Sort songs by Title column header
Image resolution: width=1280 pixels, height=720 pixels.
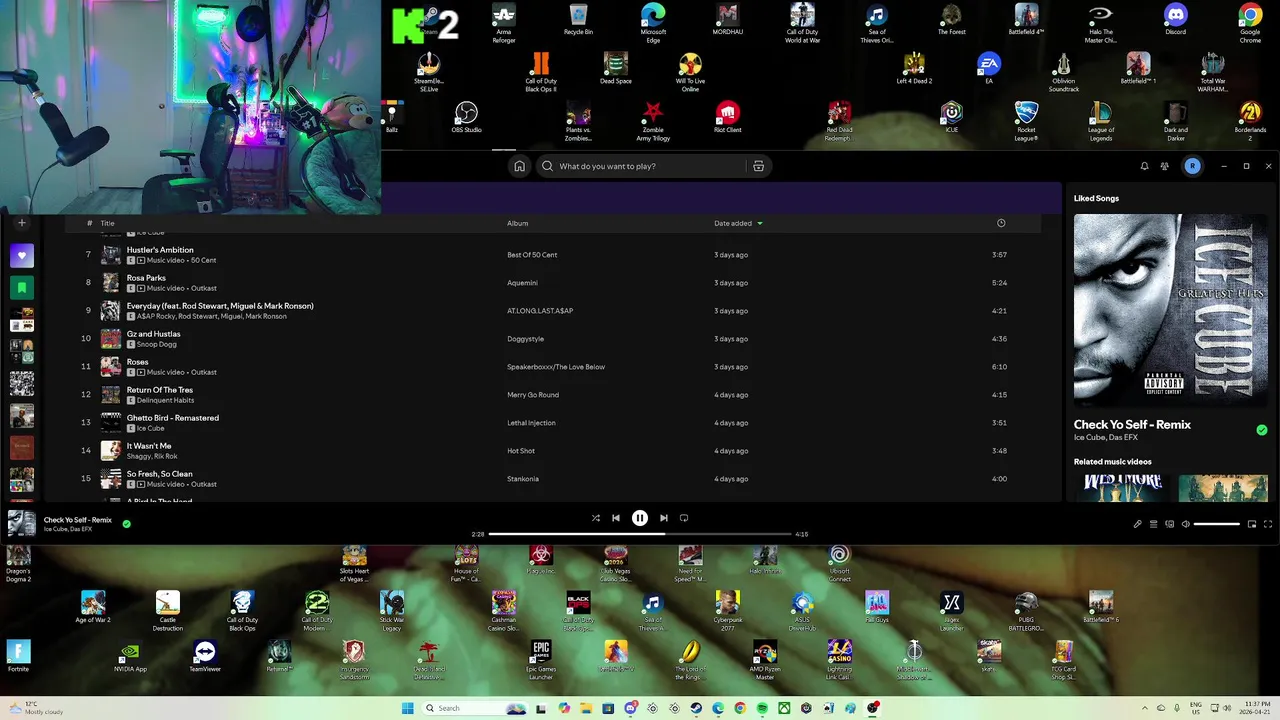click(107, 223)
